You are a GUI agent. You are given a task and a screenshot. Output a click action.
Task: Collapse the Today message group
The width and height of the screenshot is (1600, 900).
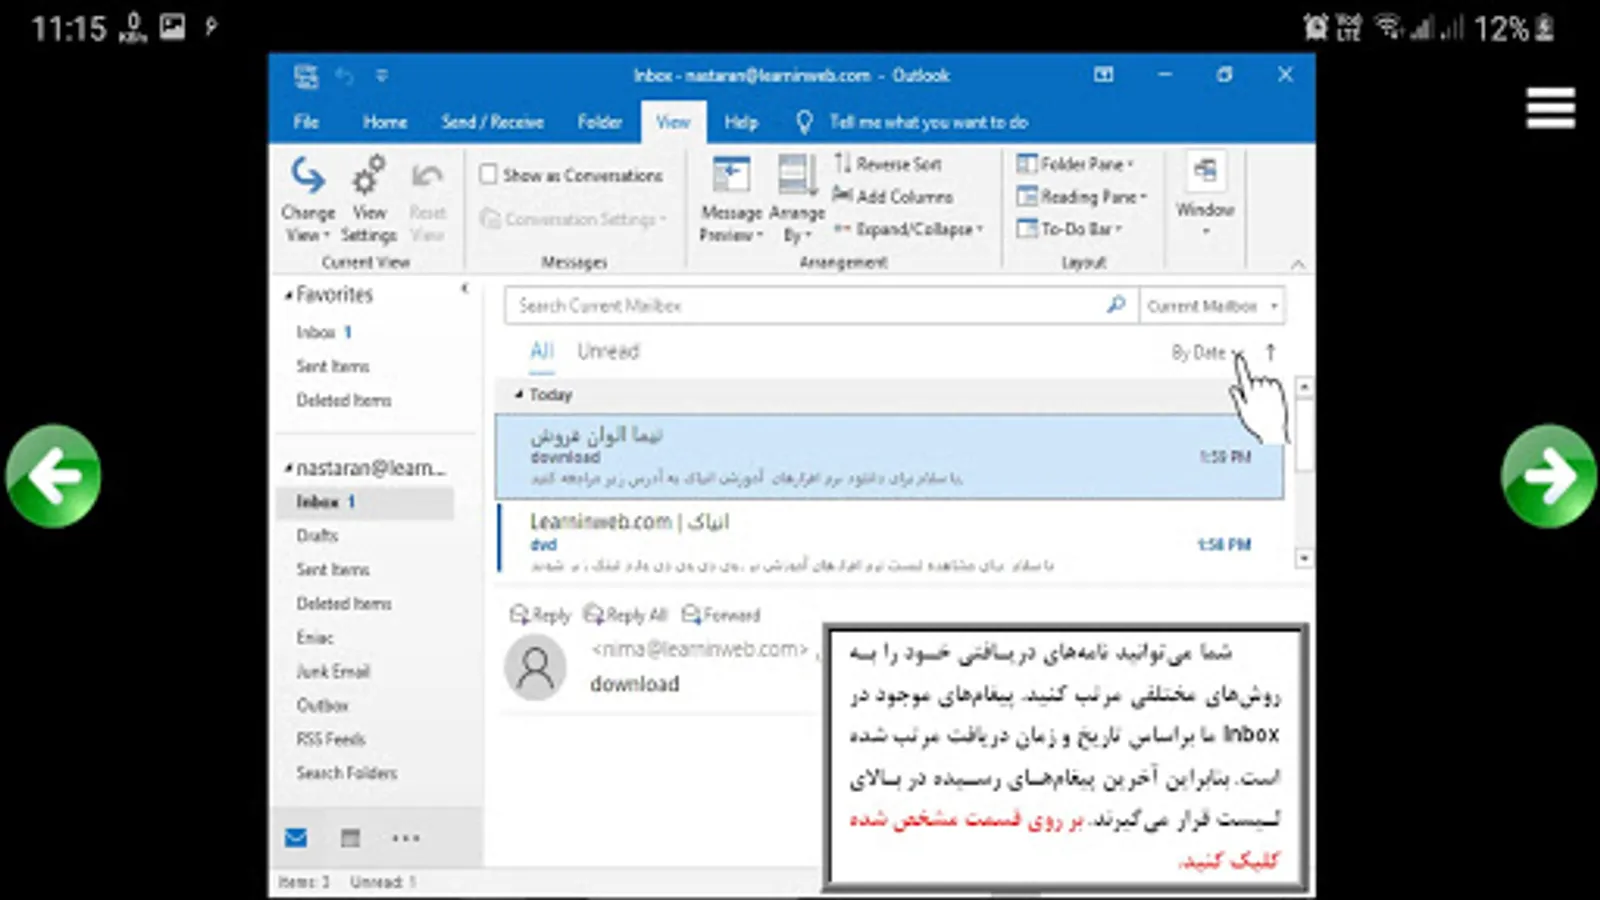coord(519,395)
